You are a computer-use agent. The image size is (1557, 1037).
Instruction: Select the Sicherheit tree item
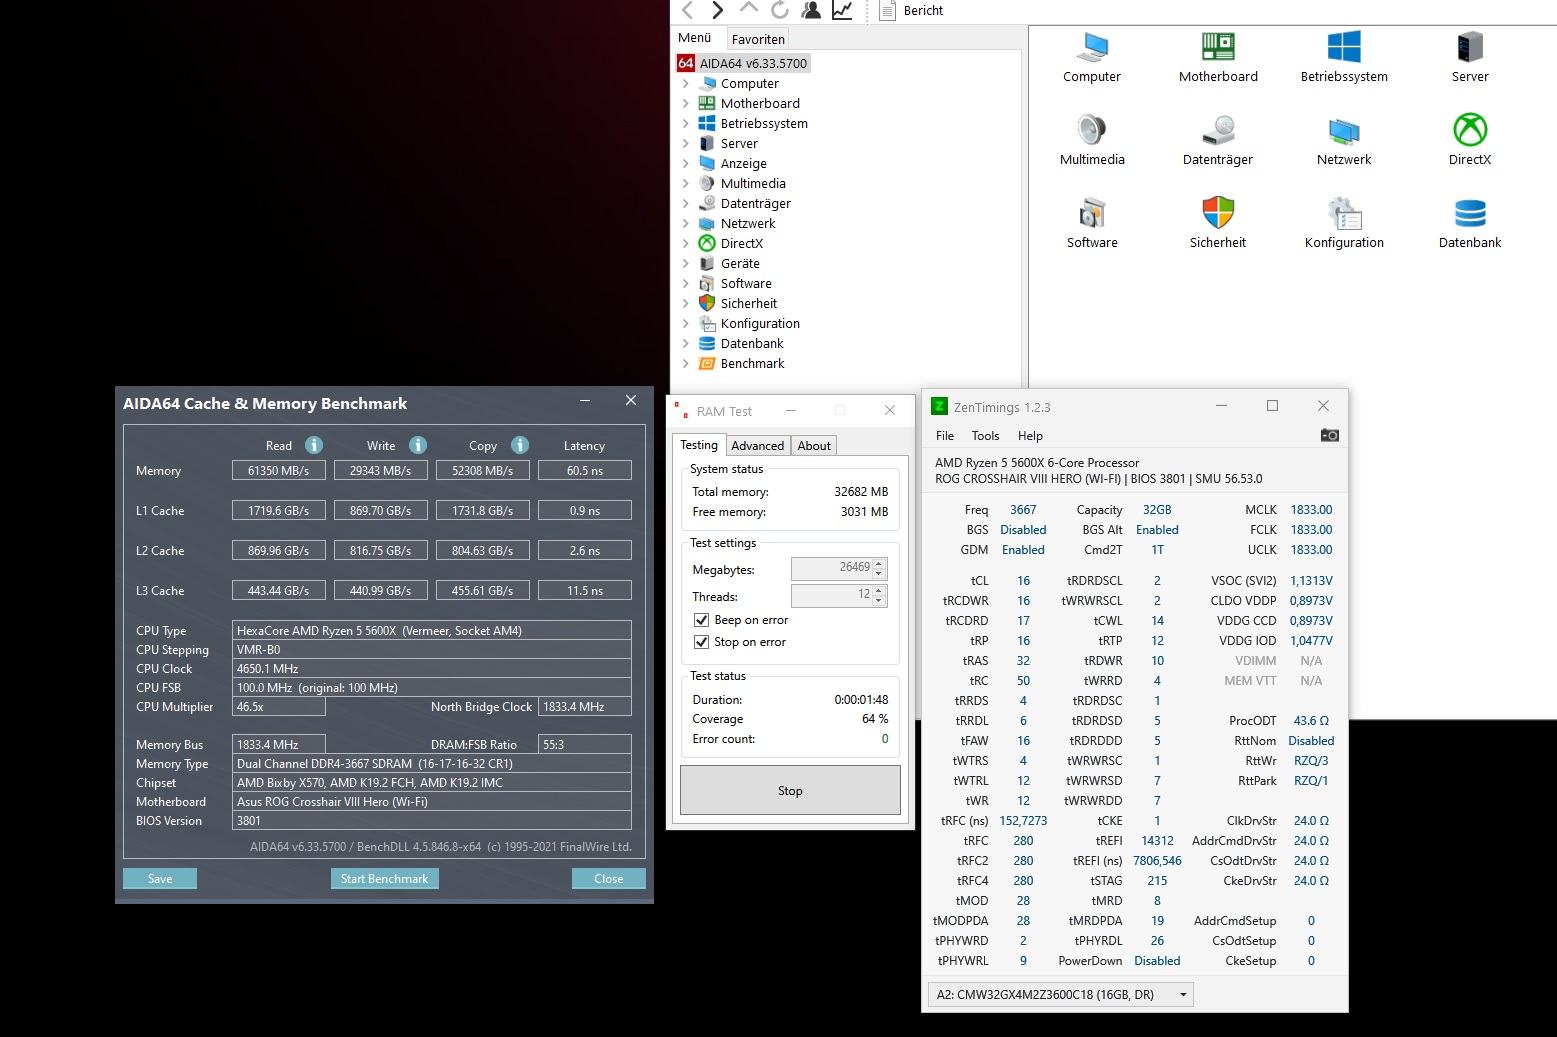tap(749, 303)
